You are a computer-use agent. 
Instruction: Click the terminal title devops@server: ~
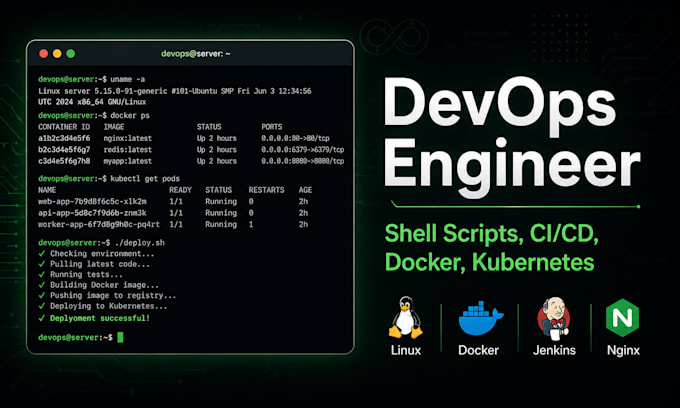point(196,54)
